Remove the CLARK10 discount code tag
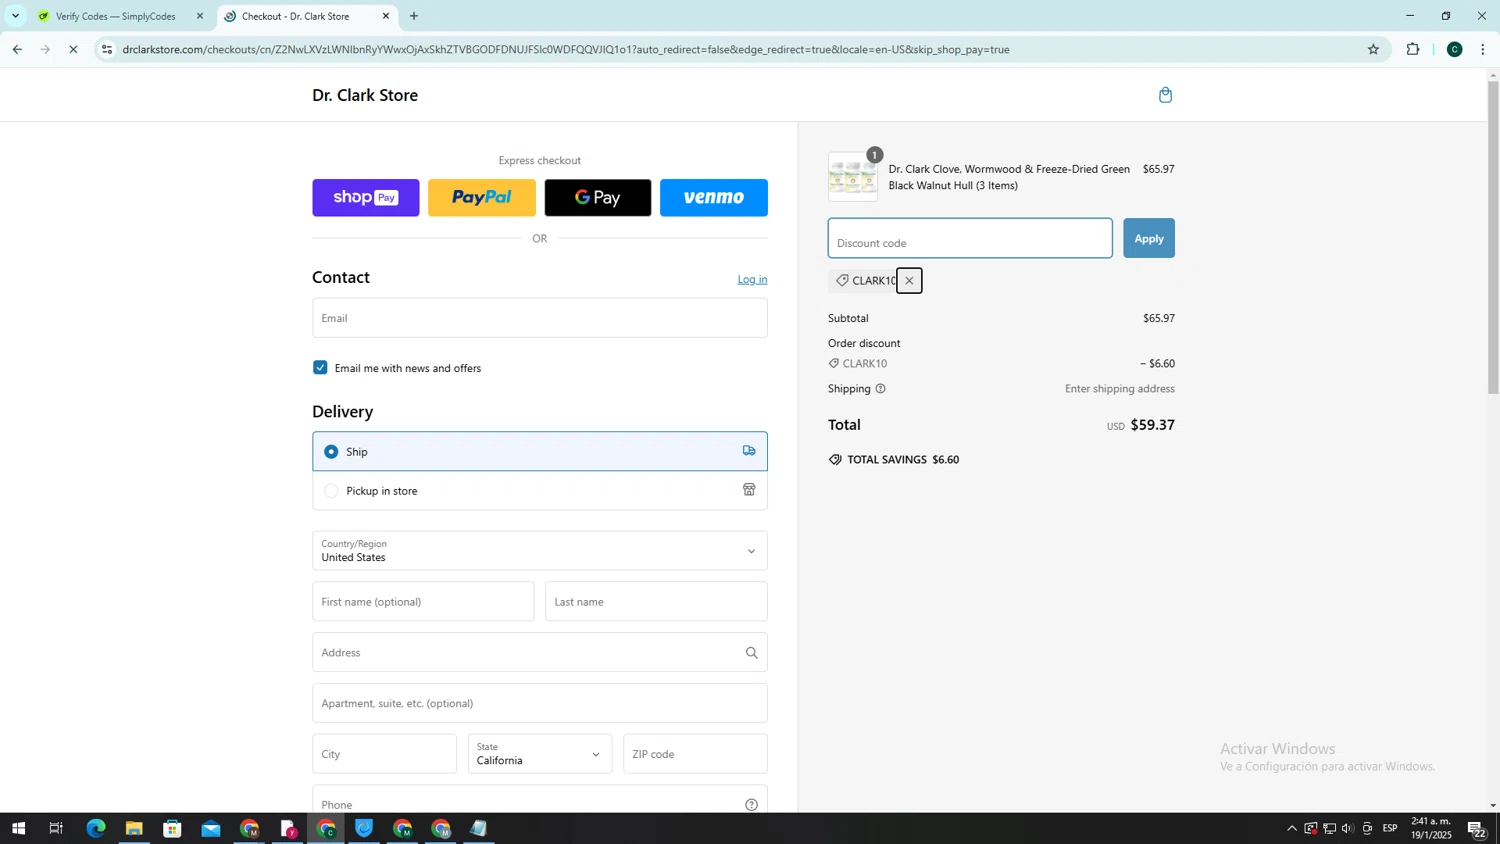The width and height of the screenshot is (1500, 844). point(909,281)
